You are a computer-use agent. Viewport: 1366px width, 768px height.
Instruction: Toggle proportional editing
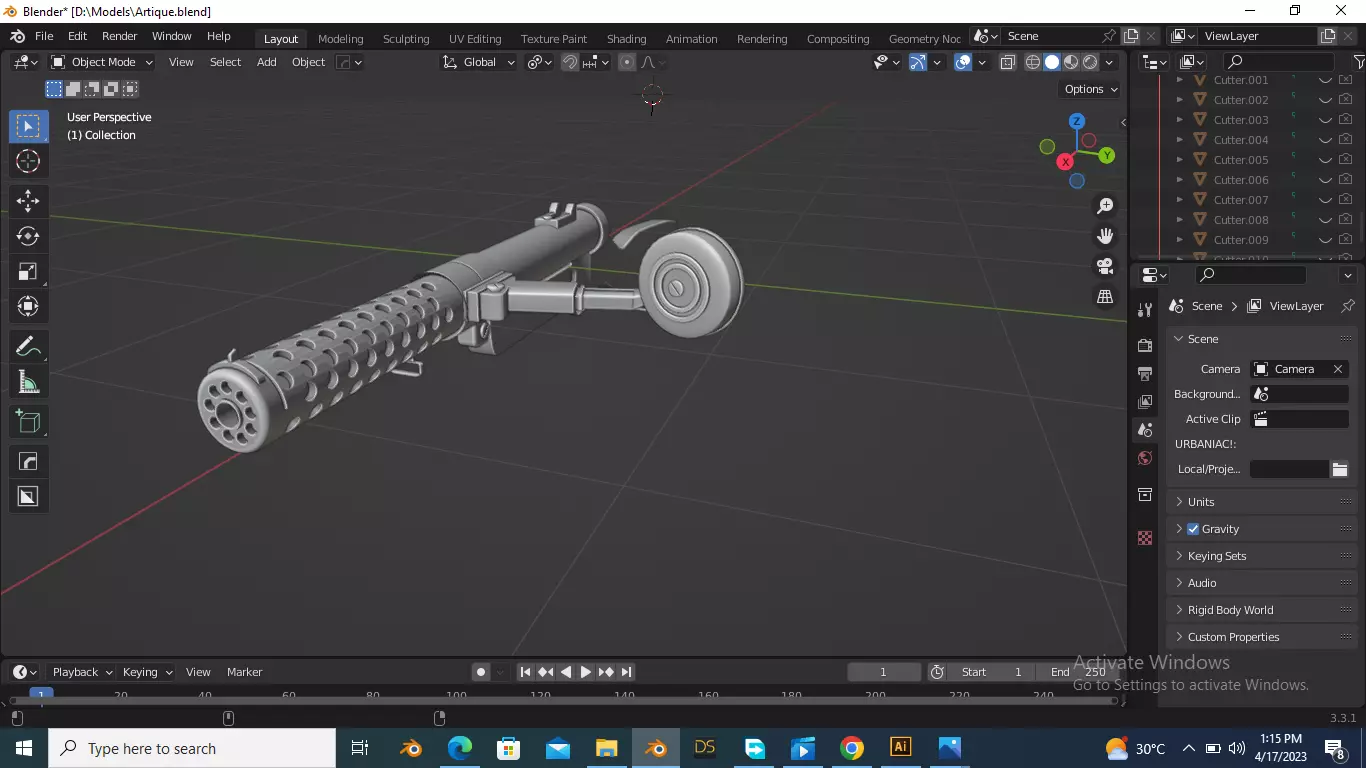point(627,62)
